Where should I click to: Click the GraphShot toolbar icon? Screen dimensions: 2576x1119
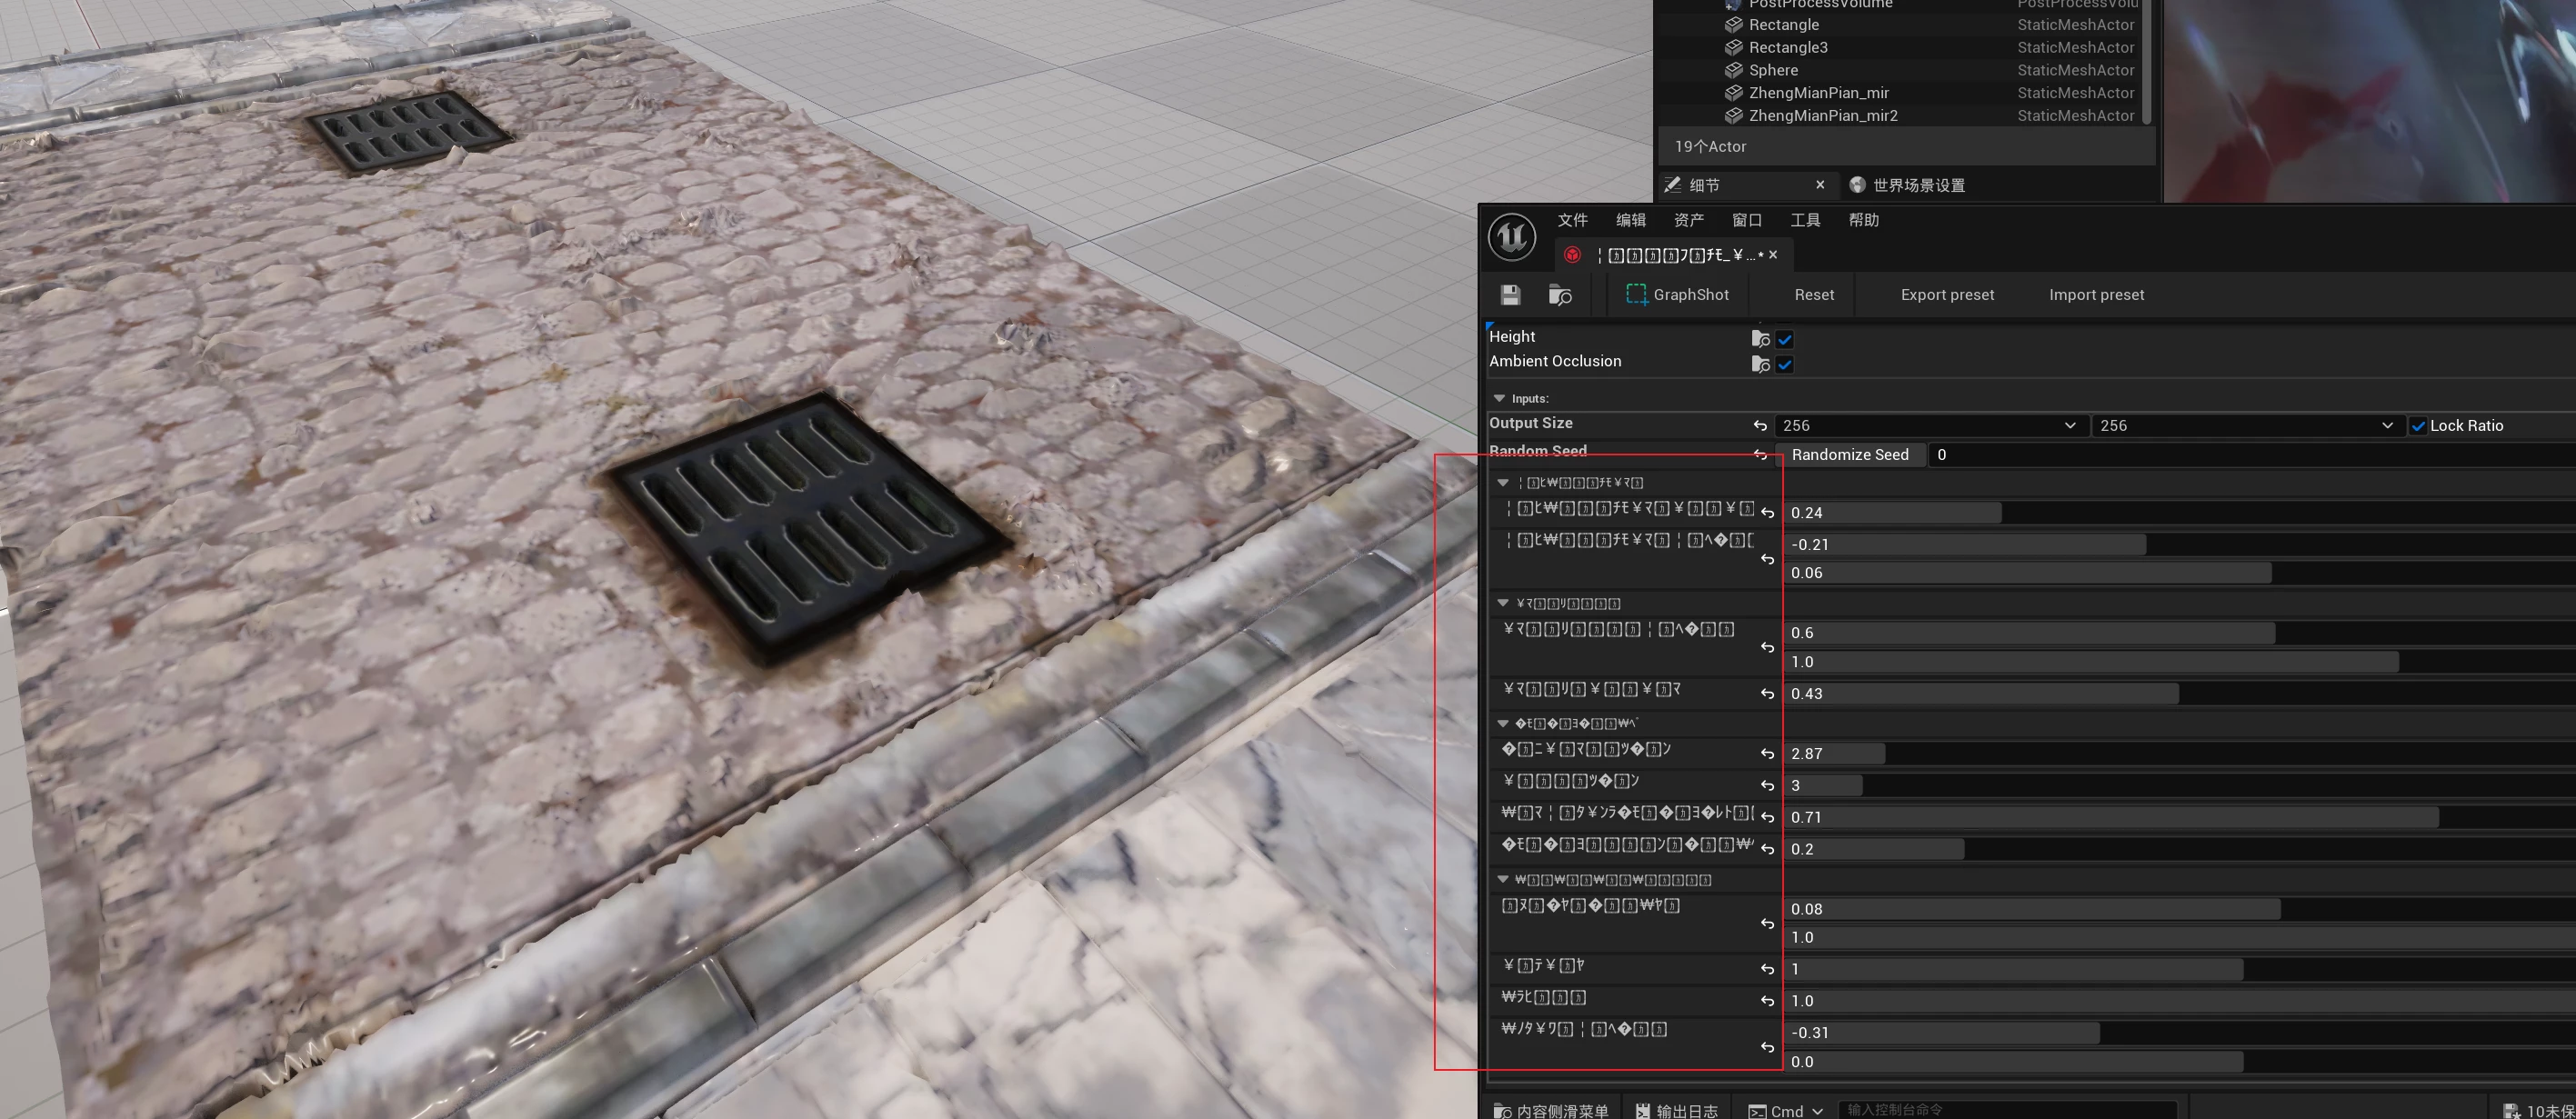tap(1637, 295)
